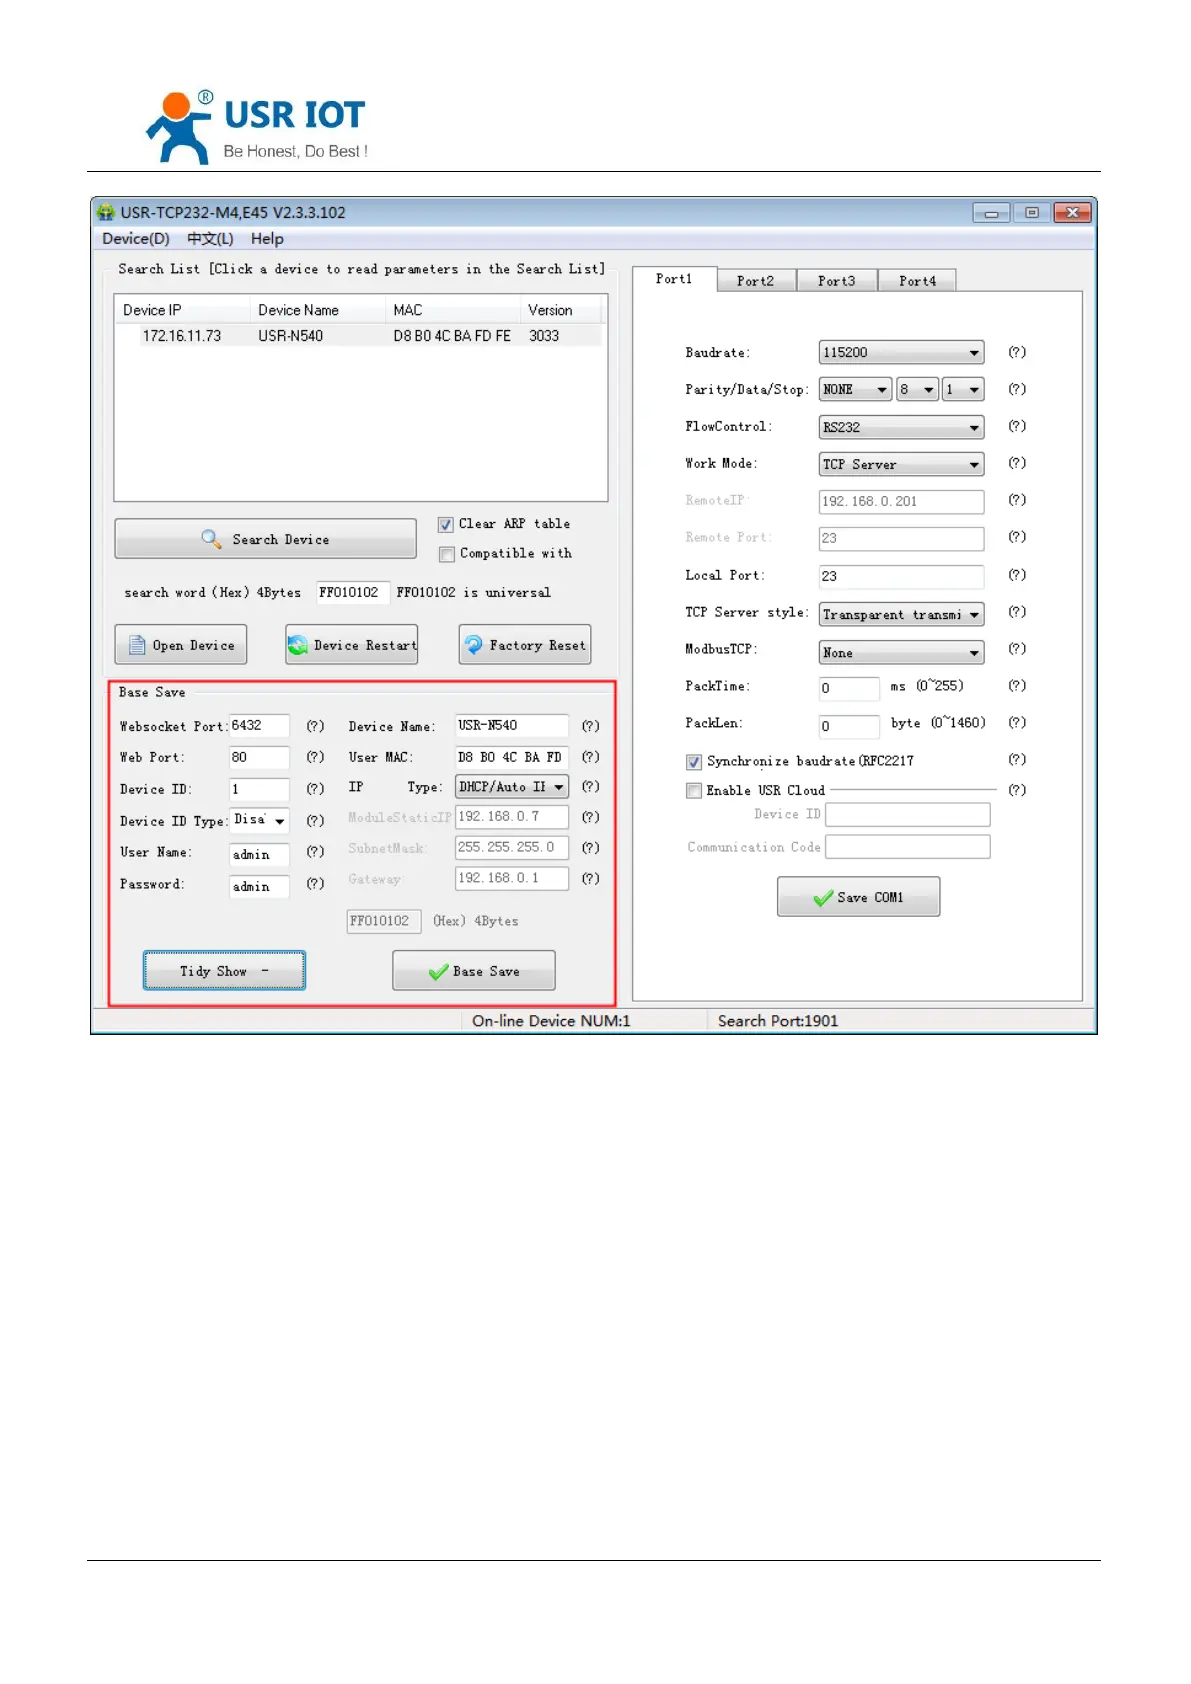Screen dimensions: 1191x1684
Task: Click the green restart icon on Device Restart
Action: pos(297,646)
